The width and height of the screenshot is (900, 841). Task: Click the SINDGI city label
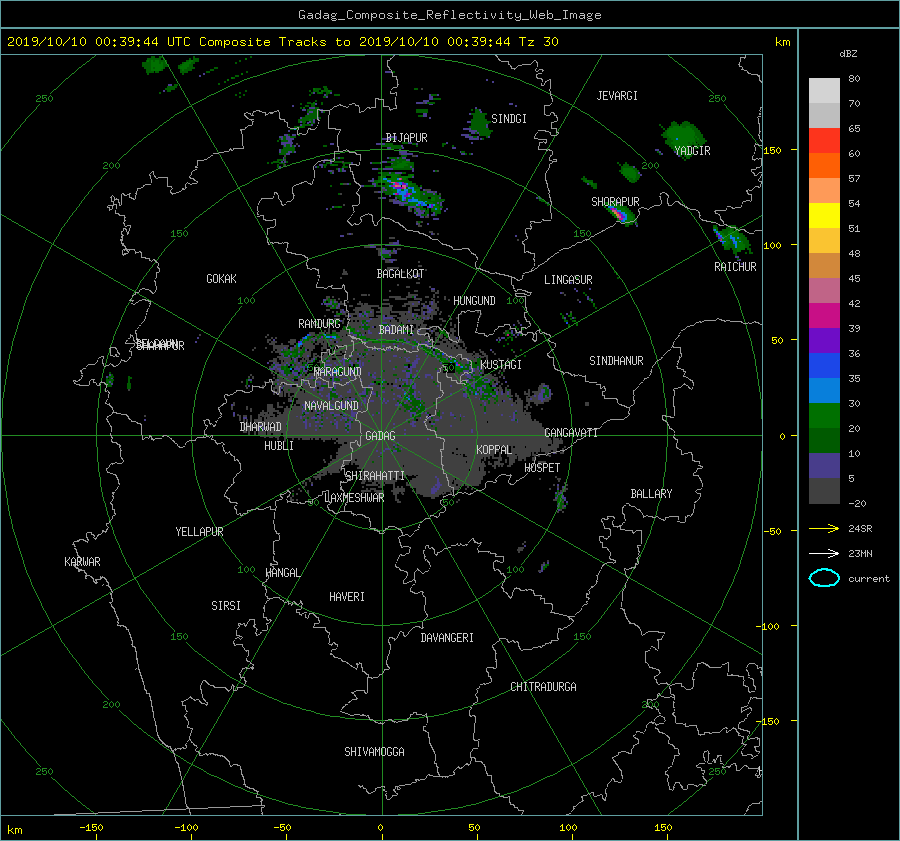tap(509, 119)
